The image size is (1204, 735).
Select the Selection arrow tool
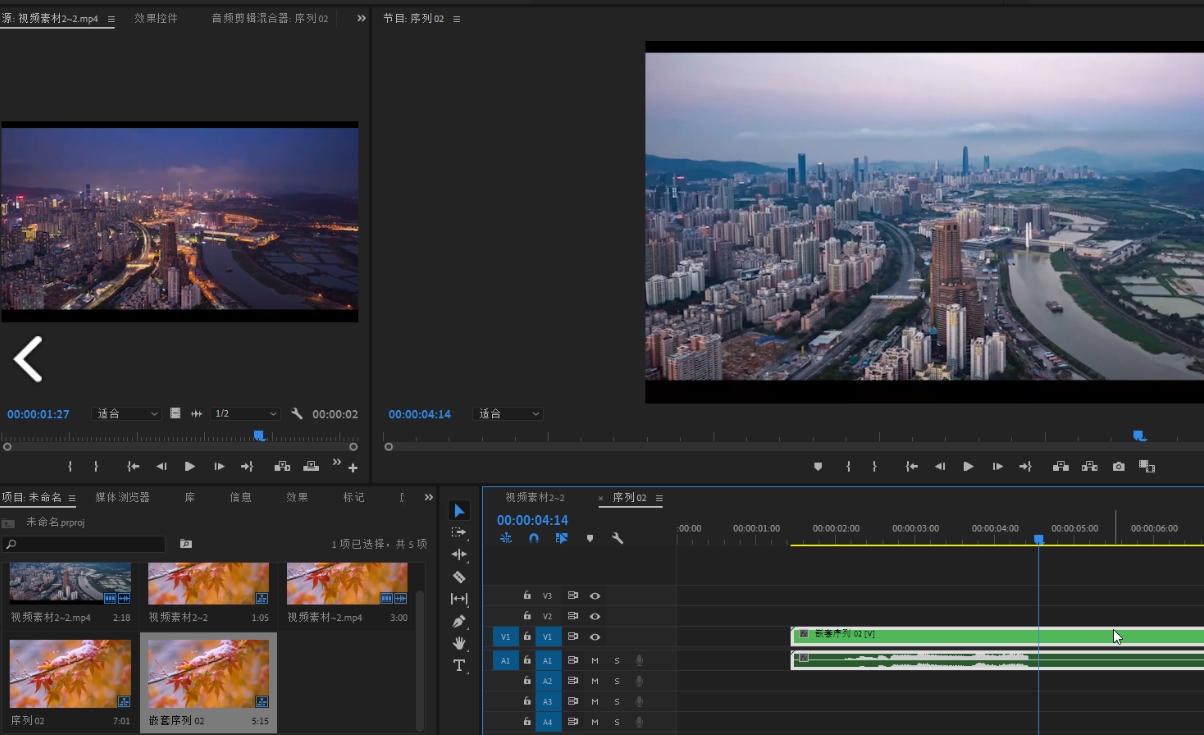pyautogui.click(x=459, y=511)
